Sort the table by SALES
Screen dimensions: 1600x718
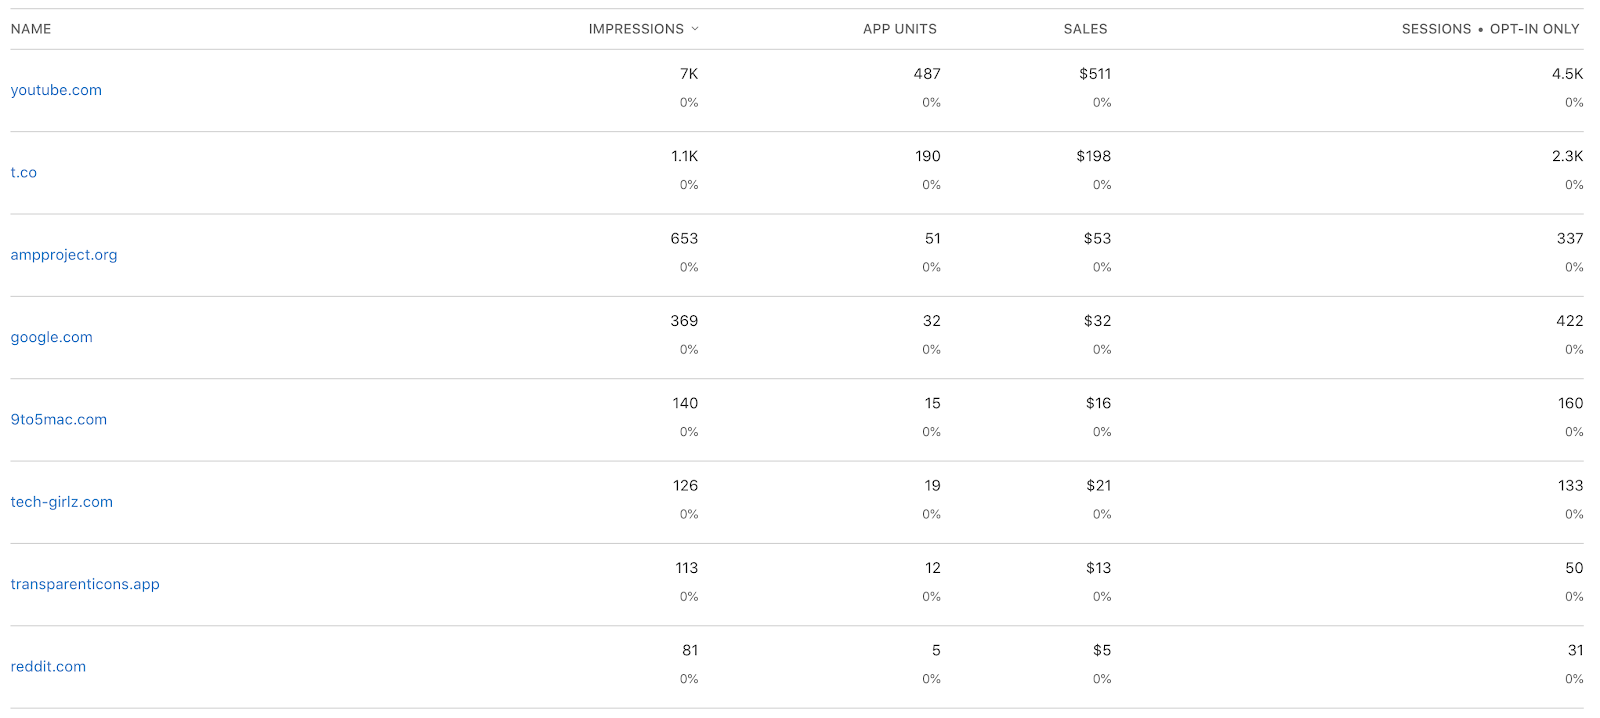coord(1085,29)
